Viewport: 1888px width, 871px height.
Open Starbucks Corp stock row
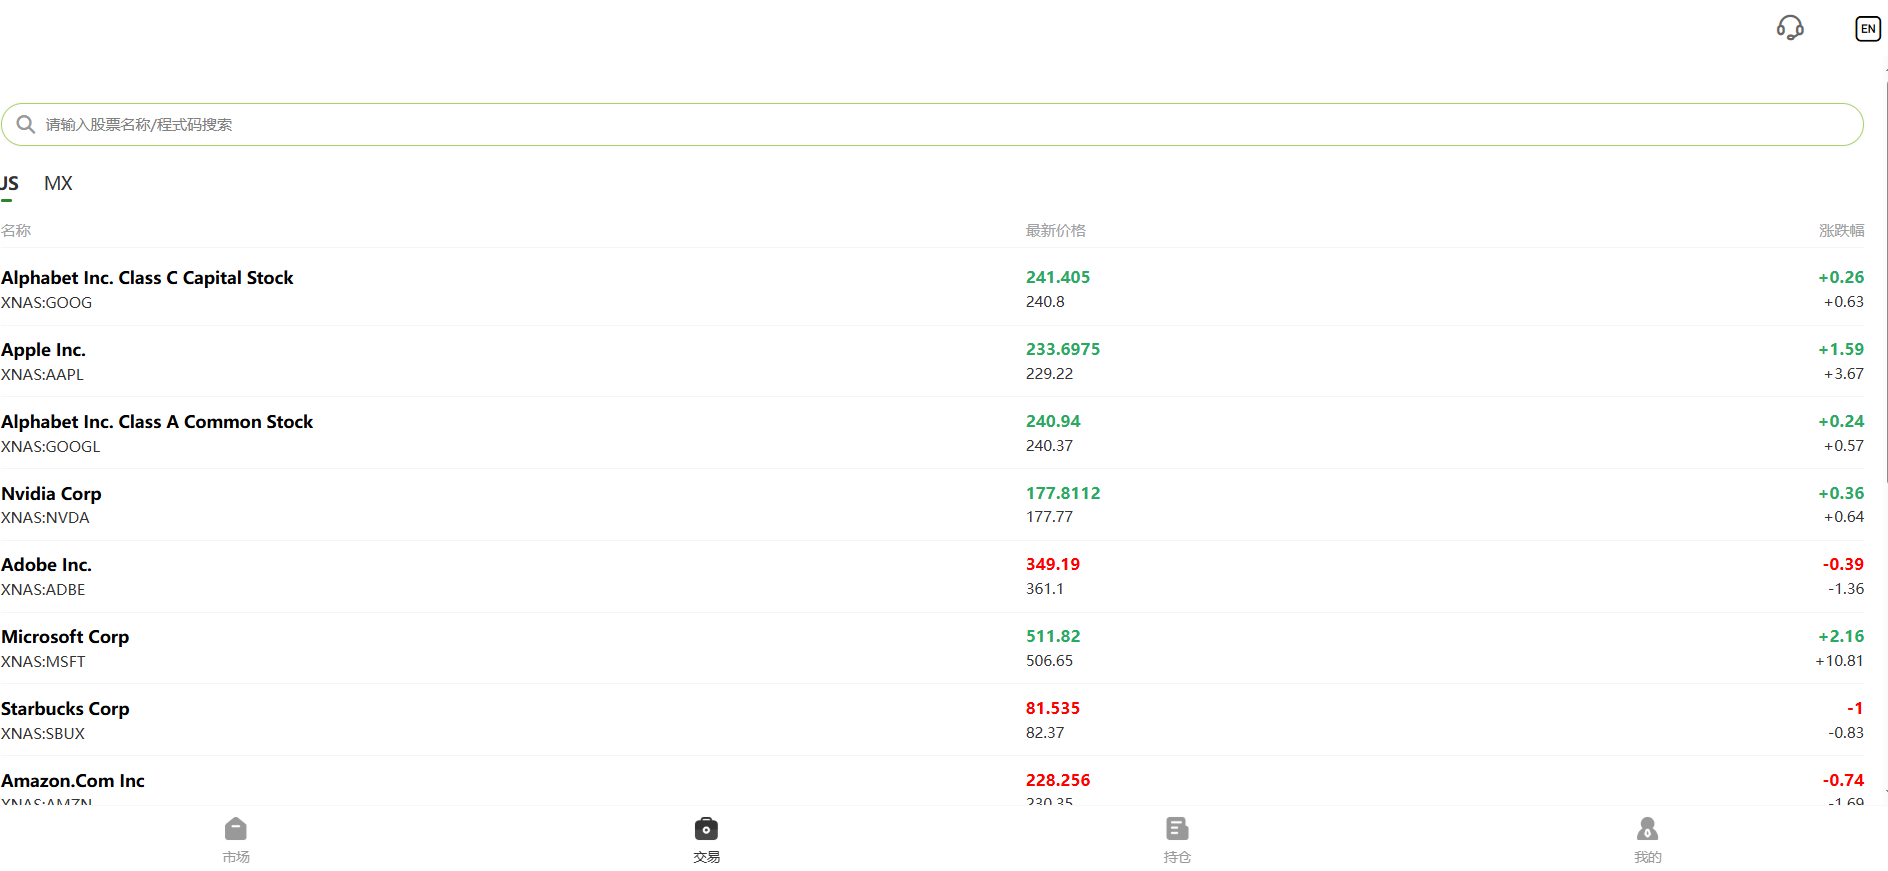click(66, 709)
